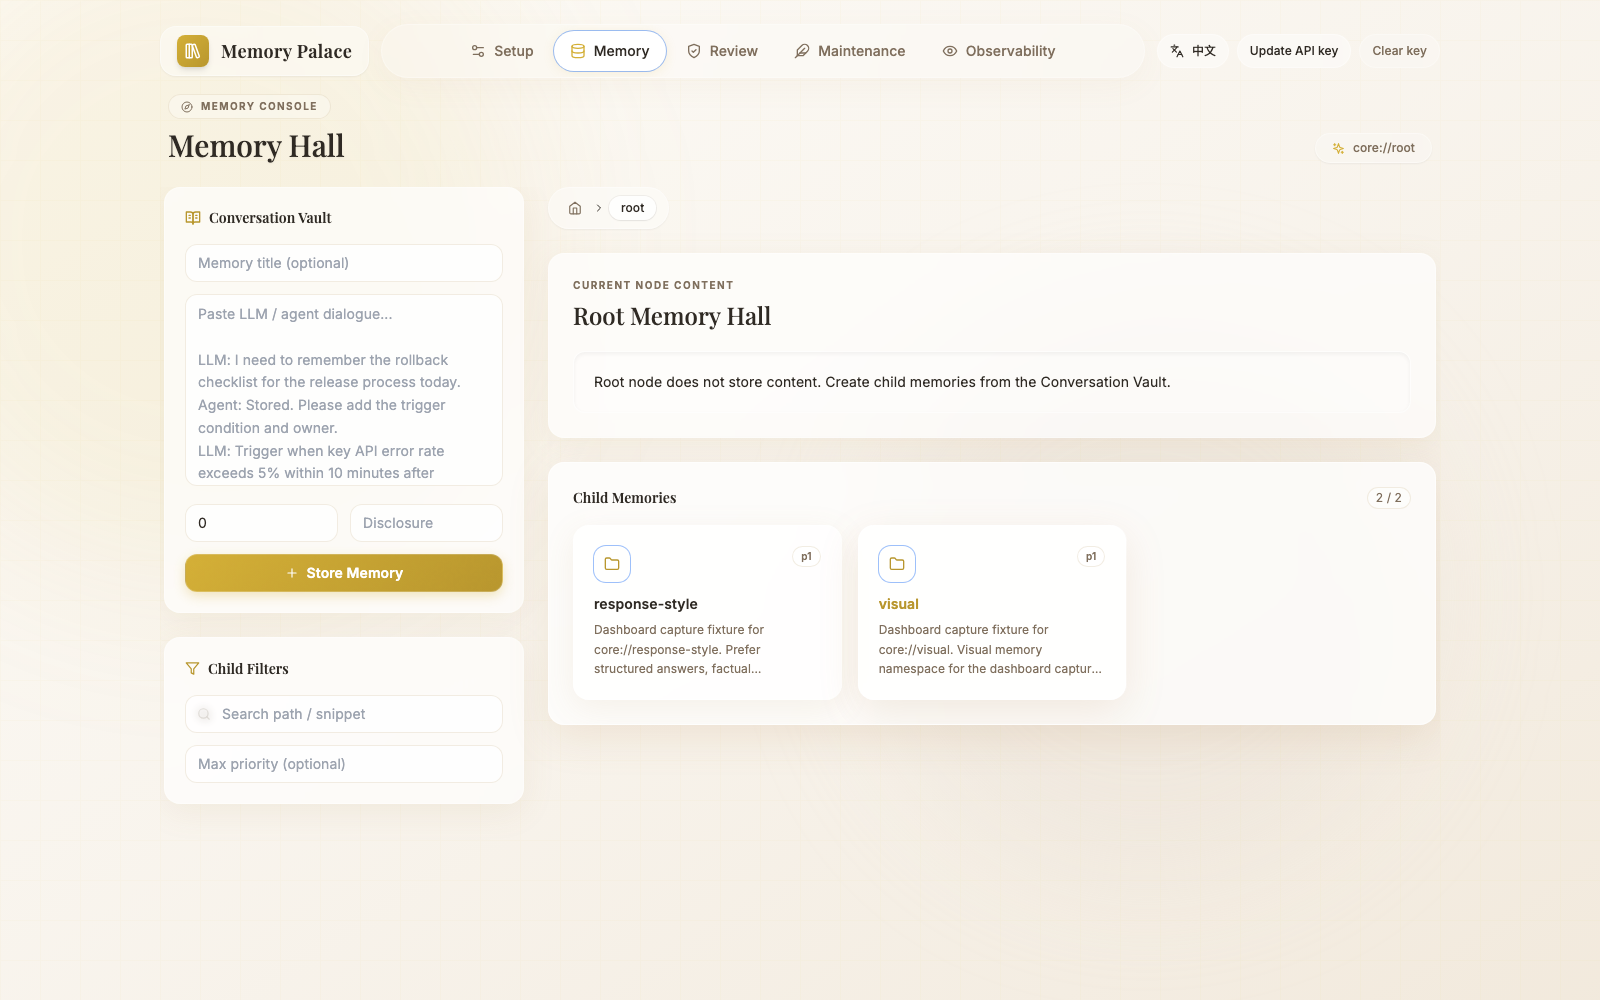This screenshot has width=1600, height=1000.
Task: Click into the Paste LLM dialogue textarea
Action: [344, 390]
